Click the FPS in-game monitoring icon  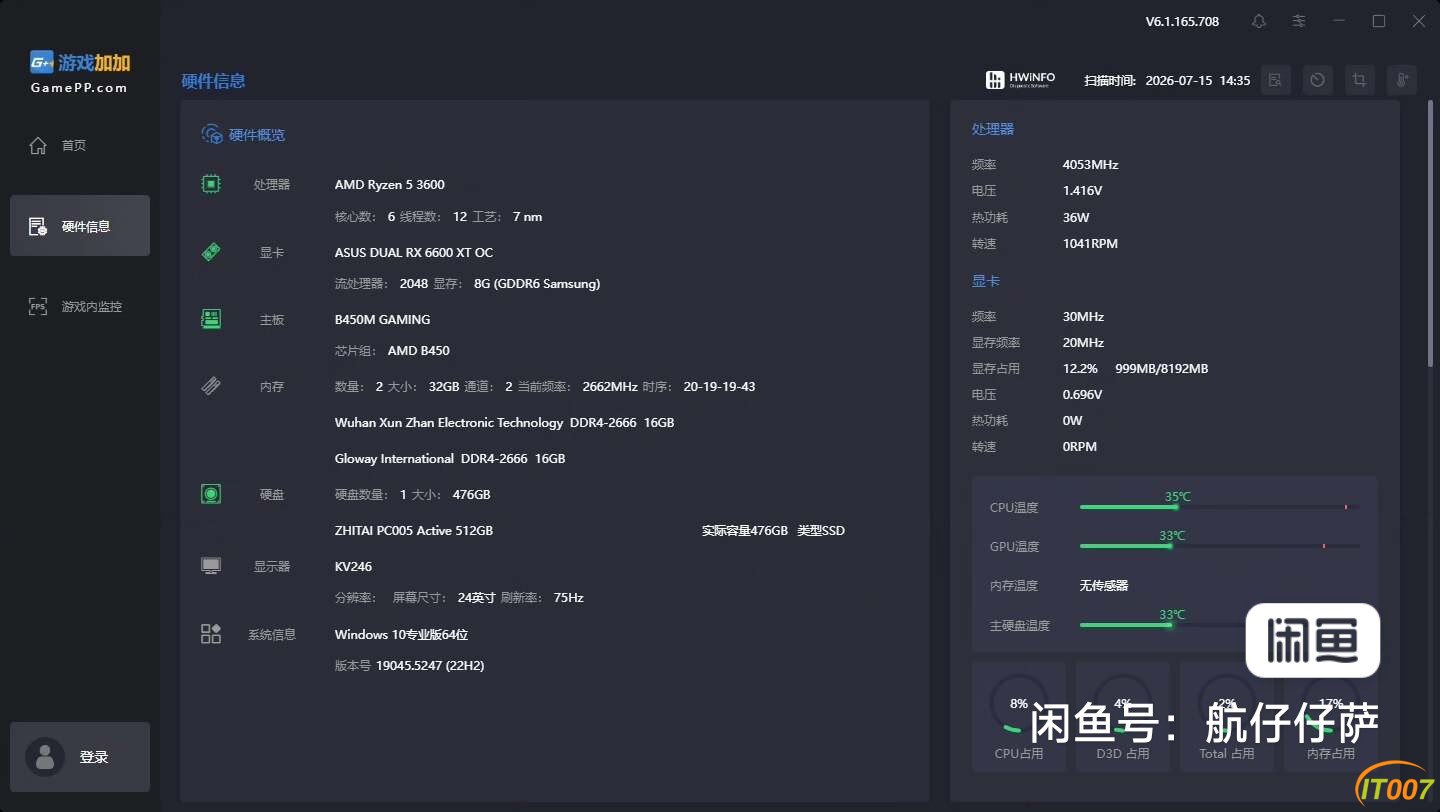coord(38,307)
